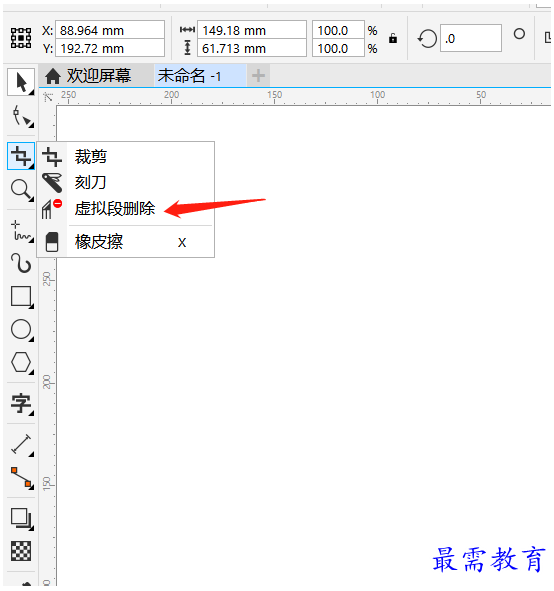Screen dimensions: 554x591
Task: Select the Ellipse tool
Action: coord(21,330)
